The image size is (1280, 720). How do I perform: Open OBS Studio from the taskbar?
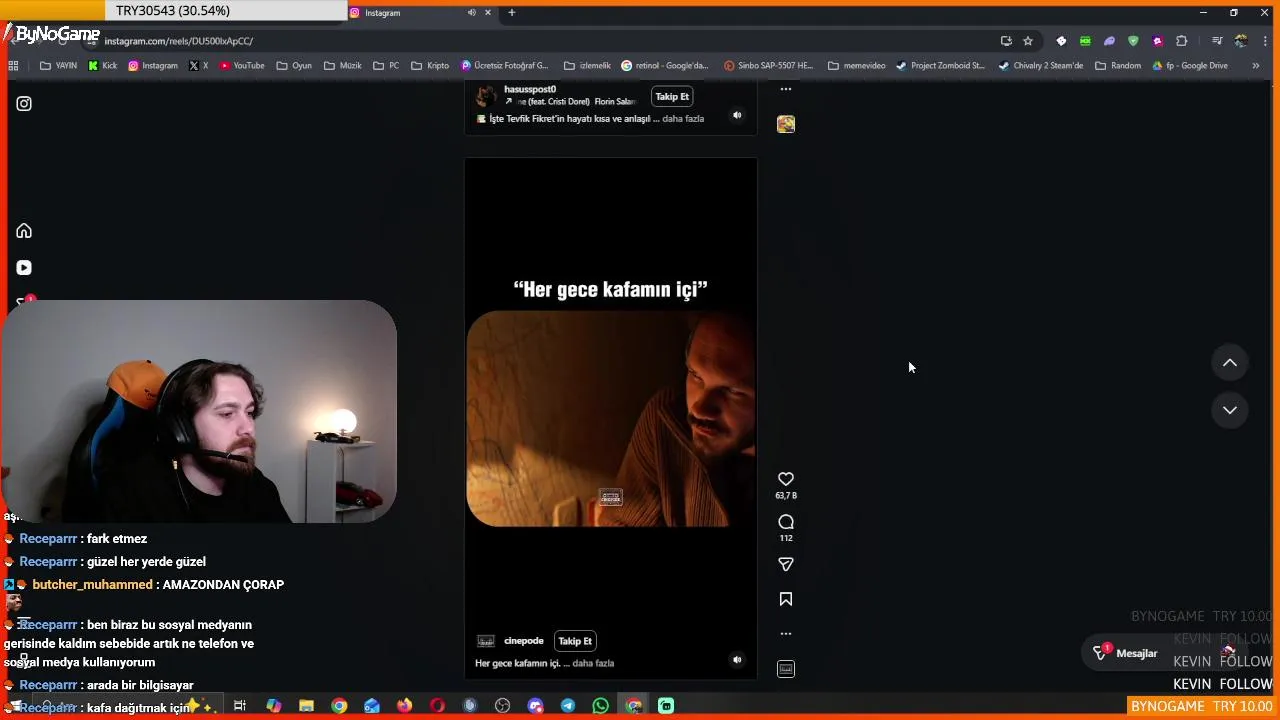(x=502, y=706)
